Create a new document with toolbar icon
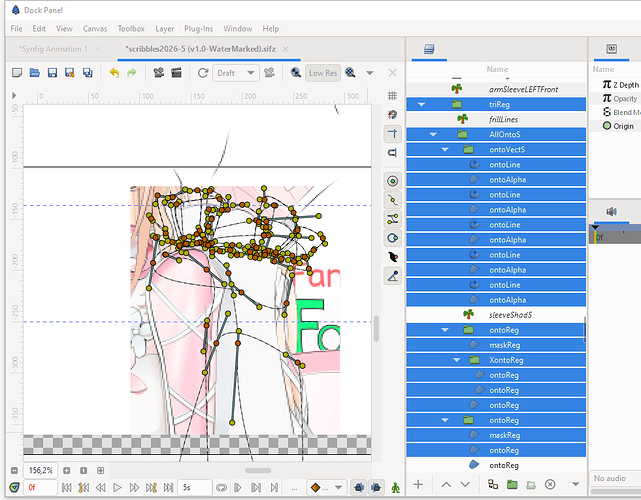The width and height of the screenshot is (641, 500). [x=17, y=73]
